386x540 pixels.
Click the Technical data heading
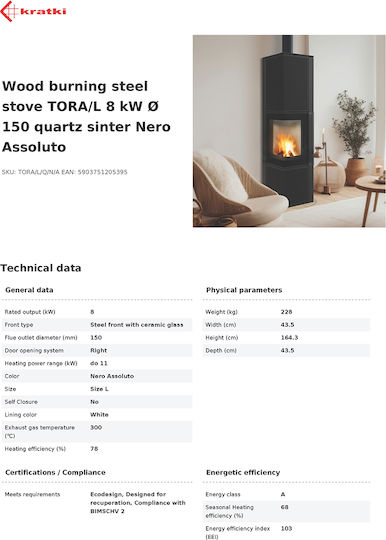pyautogui.click(x=41, y=268)
